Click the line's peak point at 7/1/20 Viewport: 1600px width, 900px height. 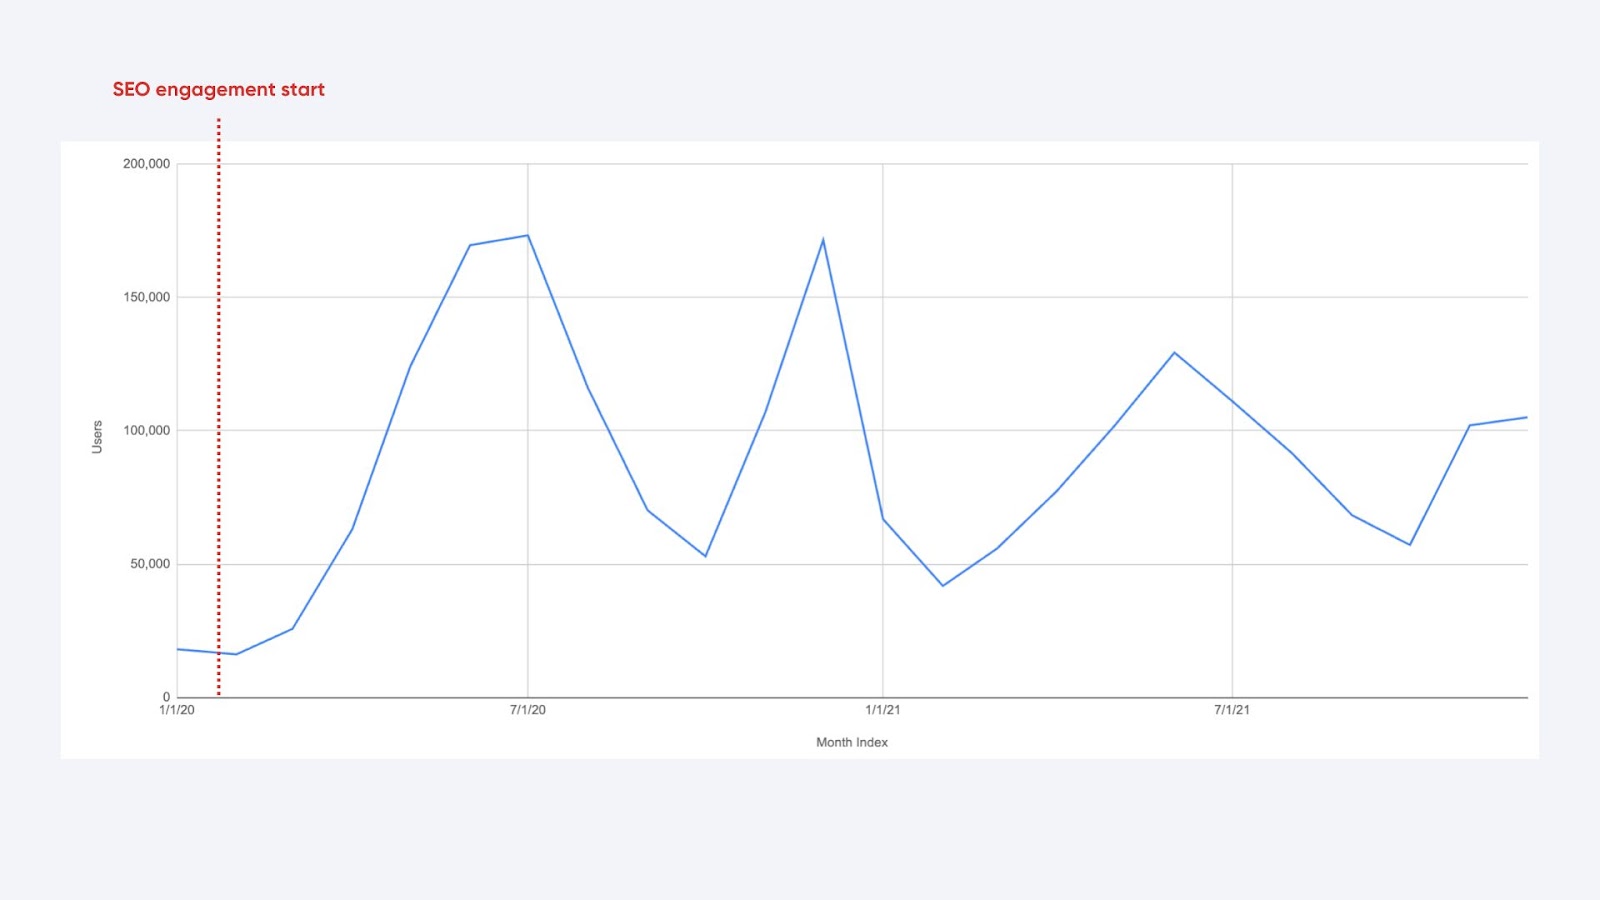click(528, 236)
